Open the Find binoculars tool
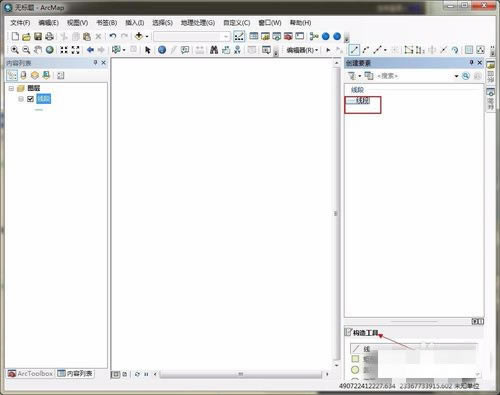This screenshot has width=500, height=395. (214, 50)
